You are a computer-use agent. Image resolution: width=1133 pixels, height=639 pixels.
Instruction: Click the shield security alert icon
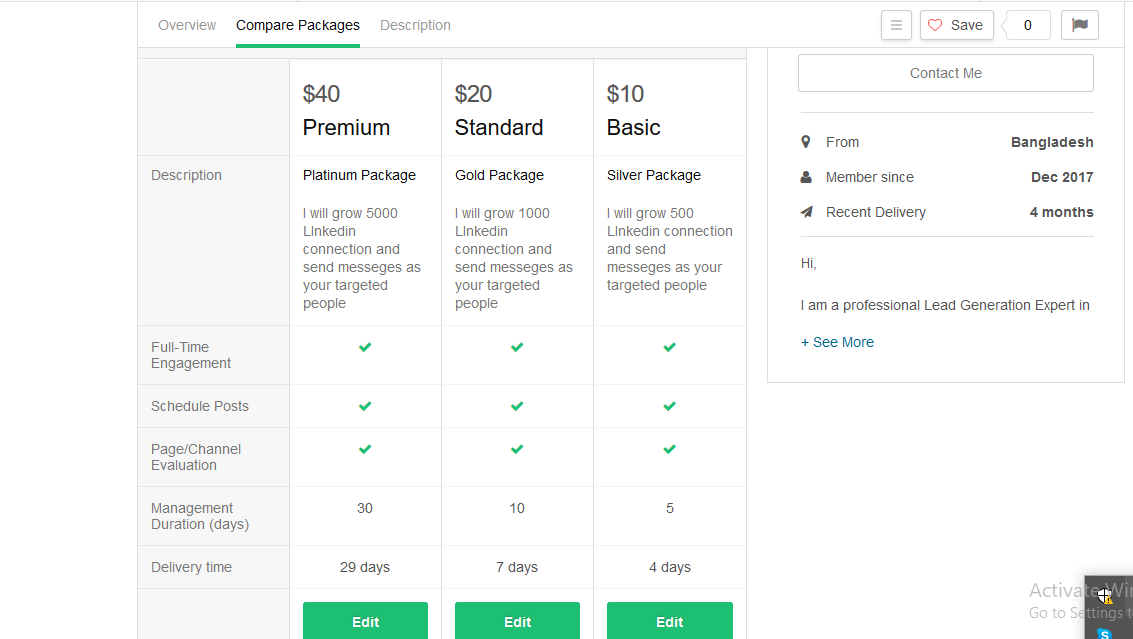coord(1103,595)
